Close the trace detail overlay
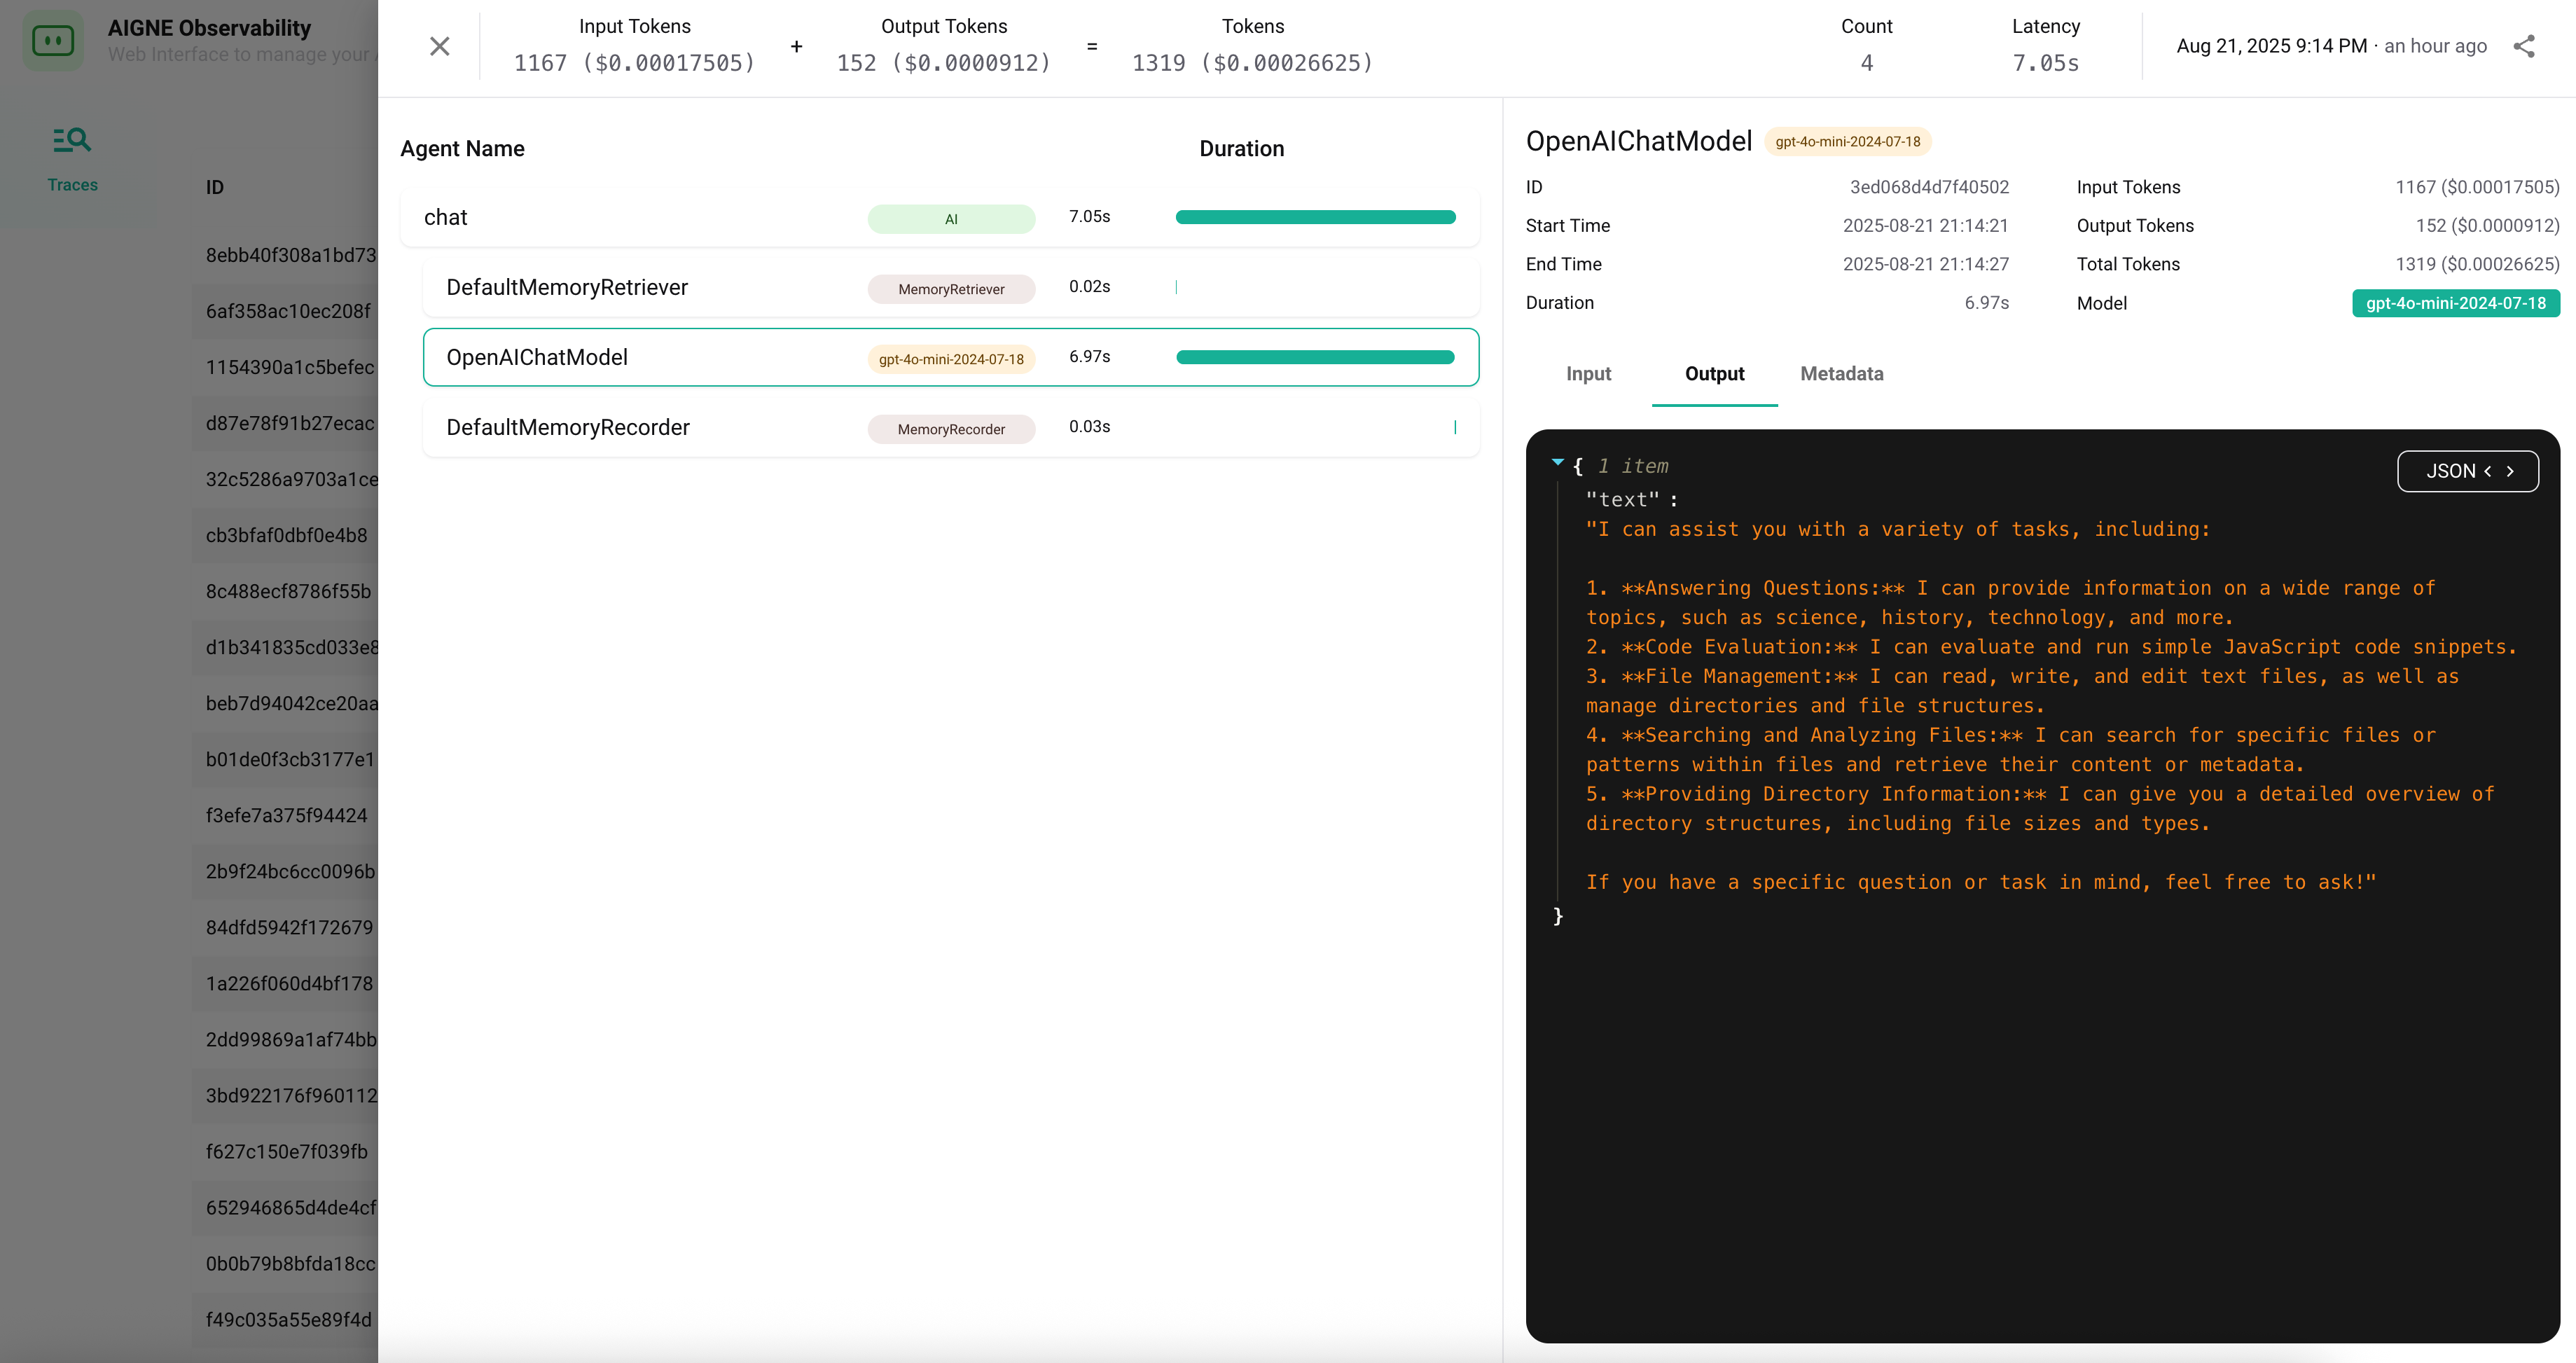 pos(439,46)
